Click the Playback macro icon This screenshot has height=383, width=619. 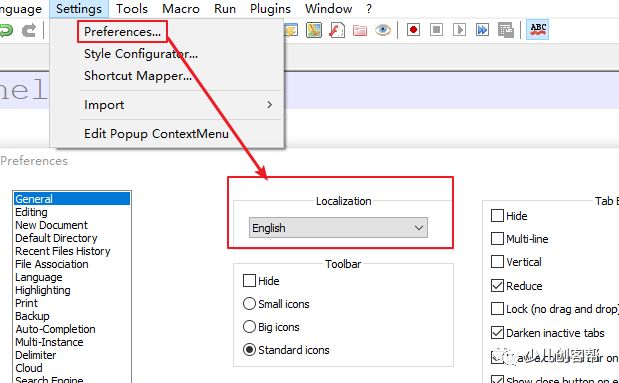pyautogui.click(x=459, y=30)
